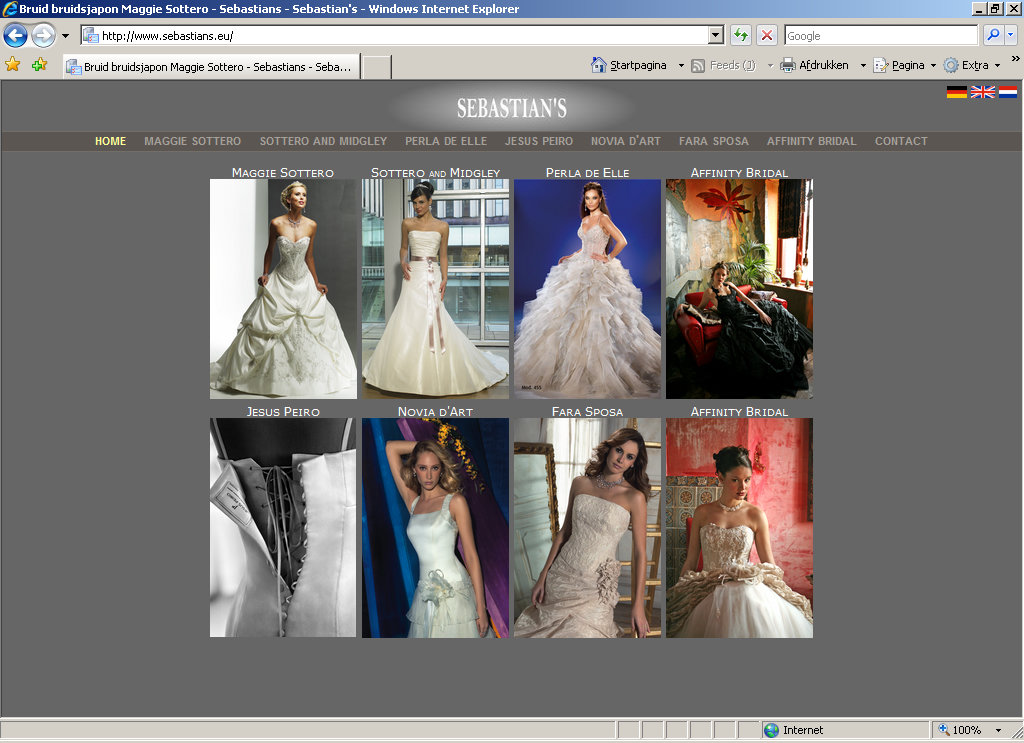Click the magnifier Search icon
Viewport: 1024px width, 743px height.
(x=993, y=35)
